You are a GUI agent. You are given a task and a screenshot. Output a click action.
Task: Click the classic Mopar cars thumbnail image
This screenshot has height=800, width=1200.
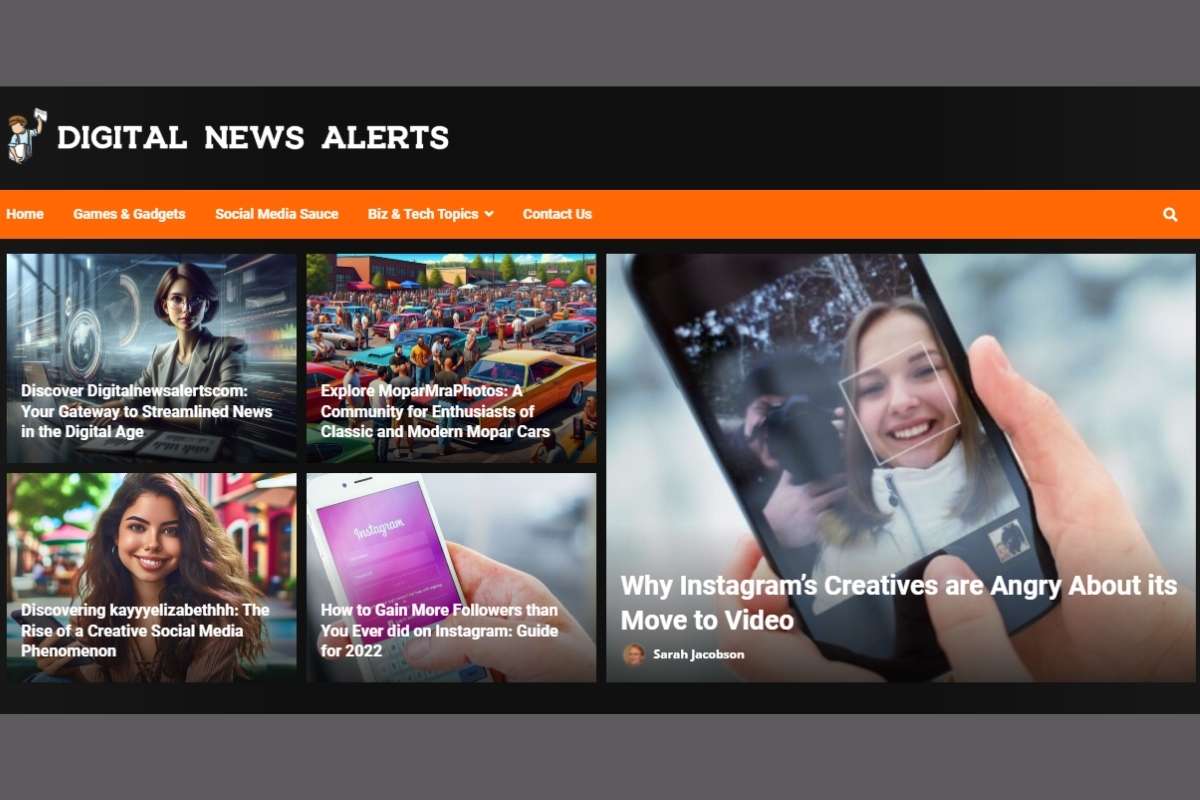tap(452, 320)
